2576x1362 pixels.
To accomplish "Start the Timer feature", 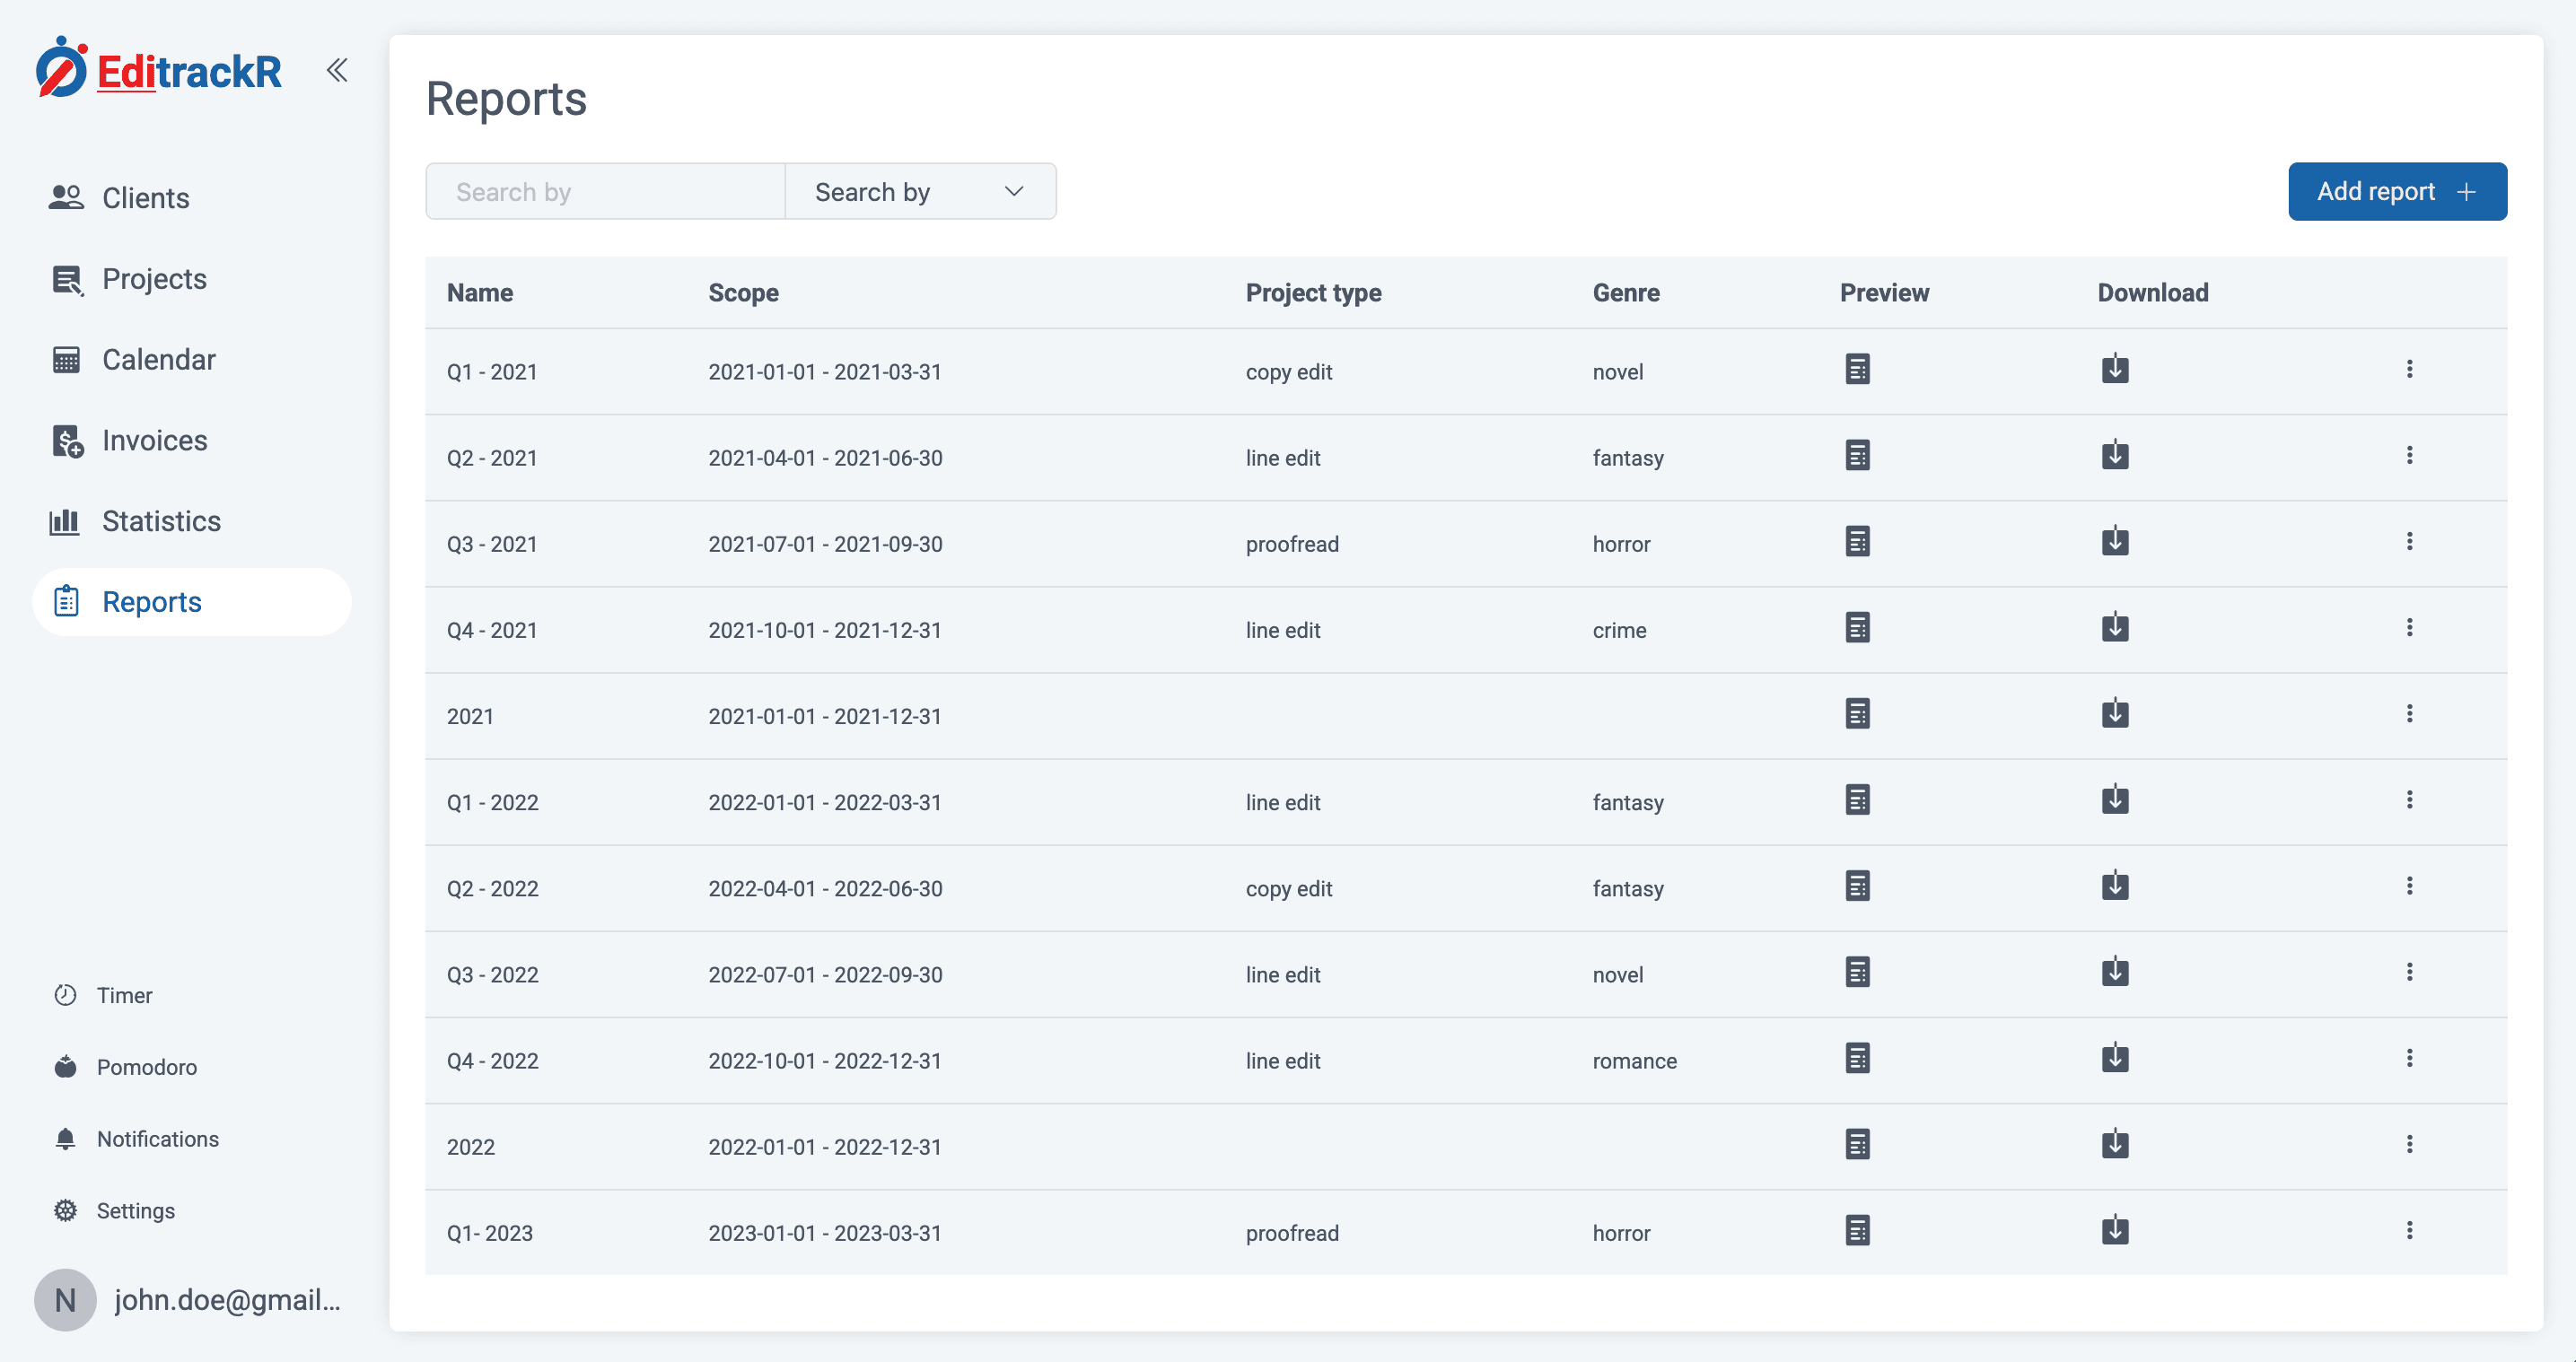I will (x=66, y=995).
